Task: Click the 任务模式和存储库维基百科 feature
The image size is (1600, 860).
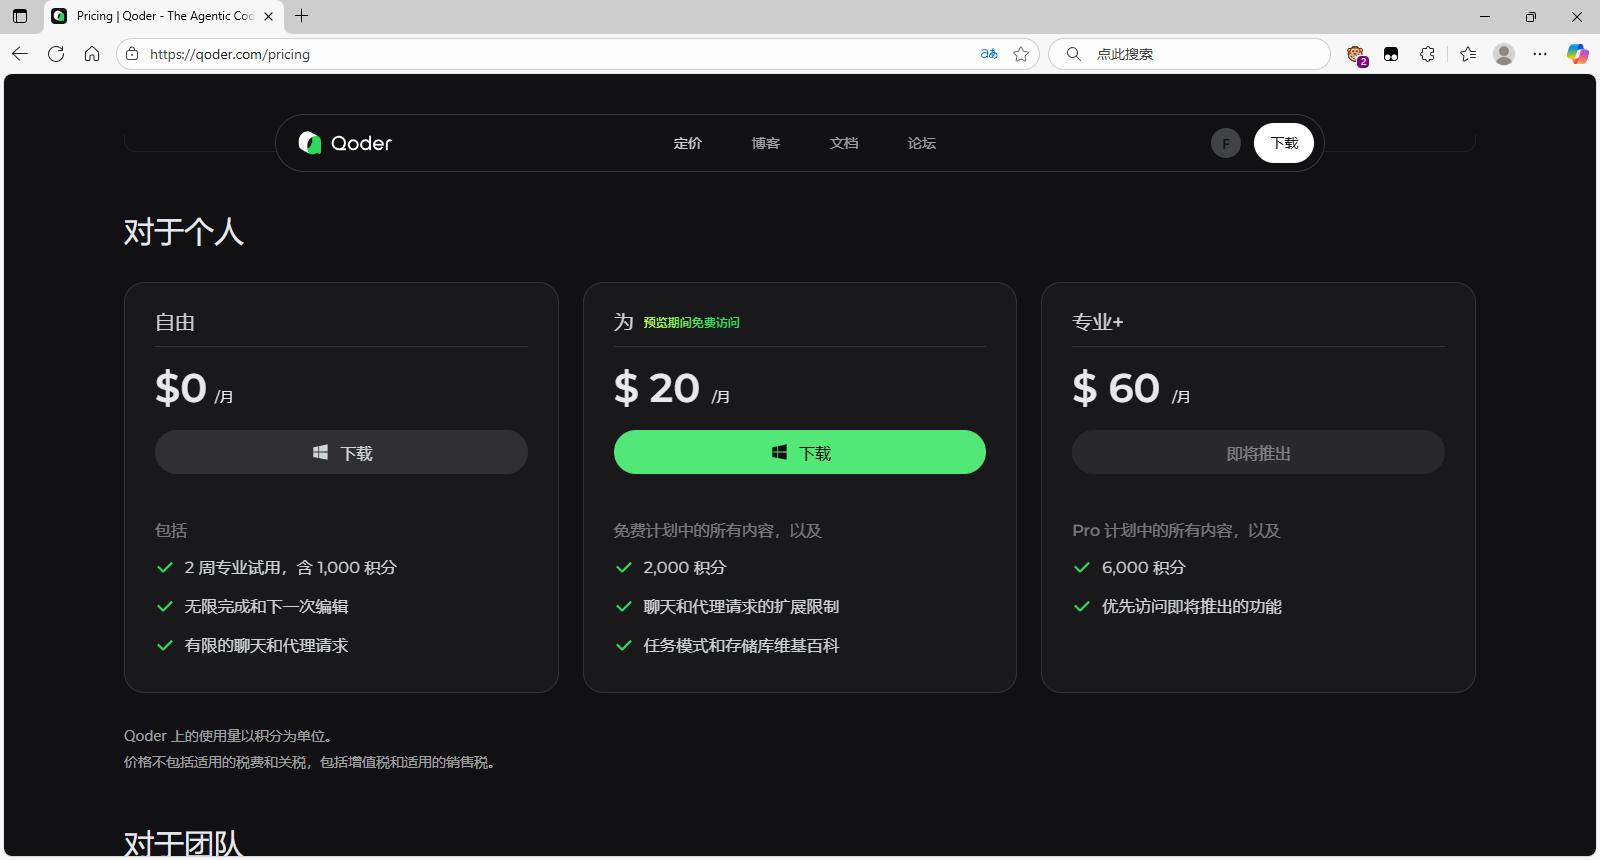Action: coord(741,645)
